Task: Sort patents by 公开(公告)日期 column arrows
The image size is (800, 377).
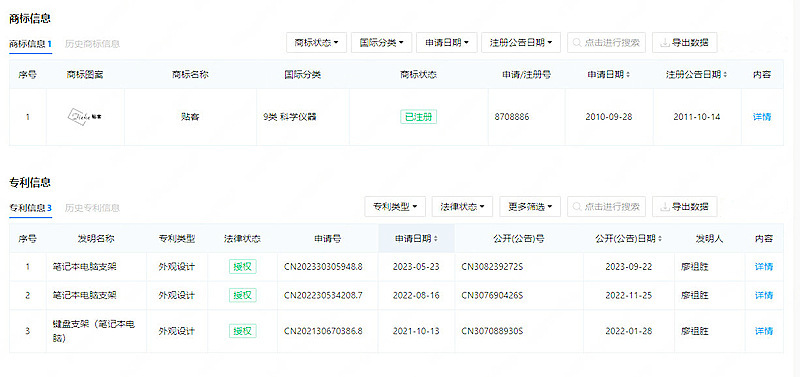Action: click(660, 238)
